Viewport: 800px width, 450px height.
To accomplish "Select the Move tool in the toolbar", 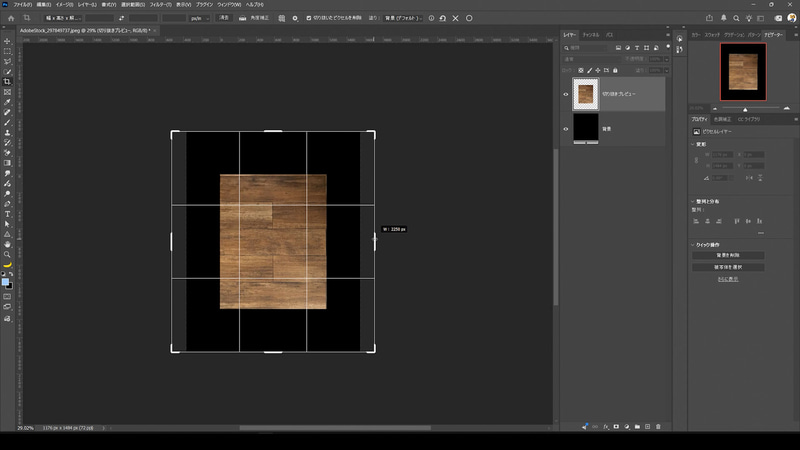I will 7,41.
